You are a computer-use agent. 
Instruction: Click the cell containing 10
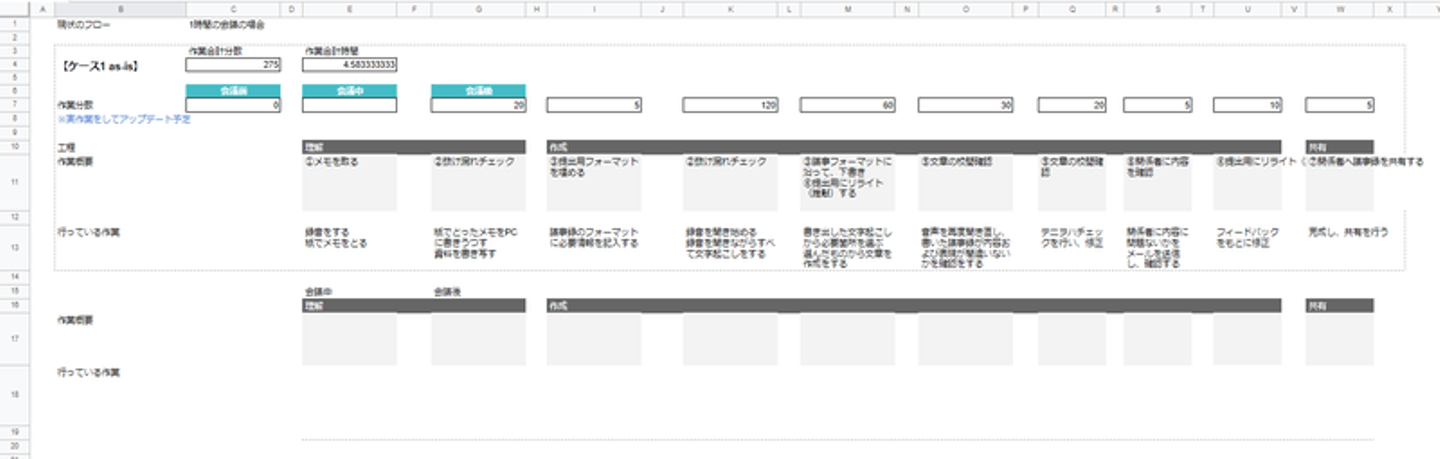(1247, 104)
